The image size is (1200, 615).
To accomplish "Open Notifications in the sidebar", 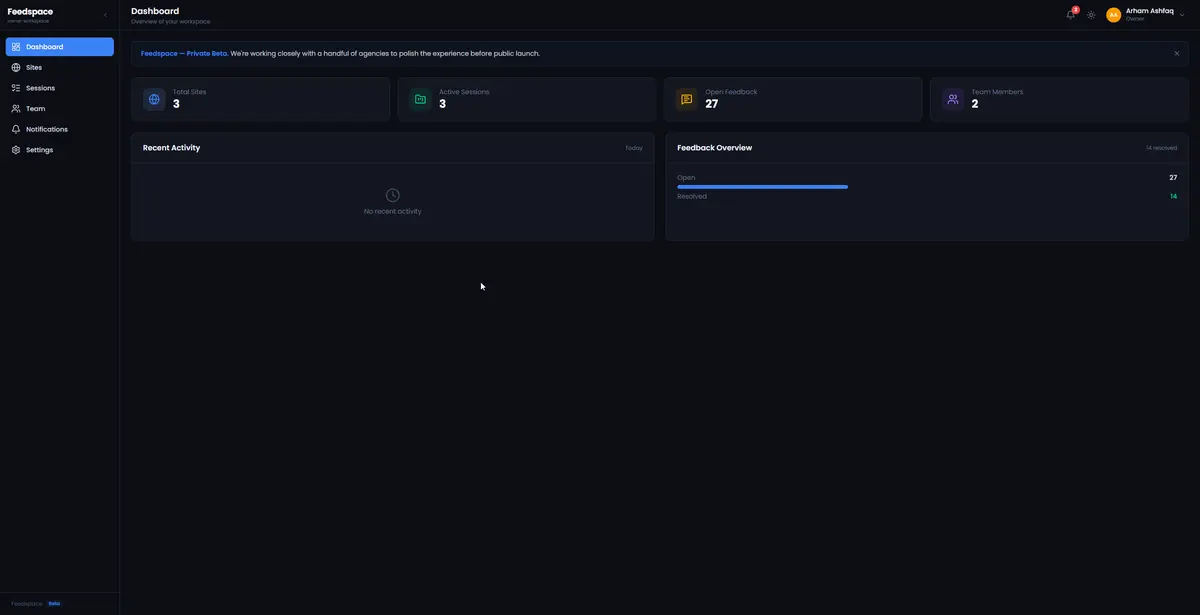I will tap(60, 129).
